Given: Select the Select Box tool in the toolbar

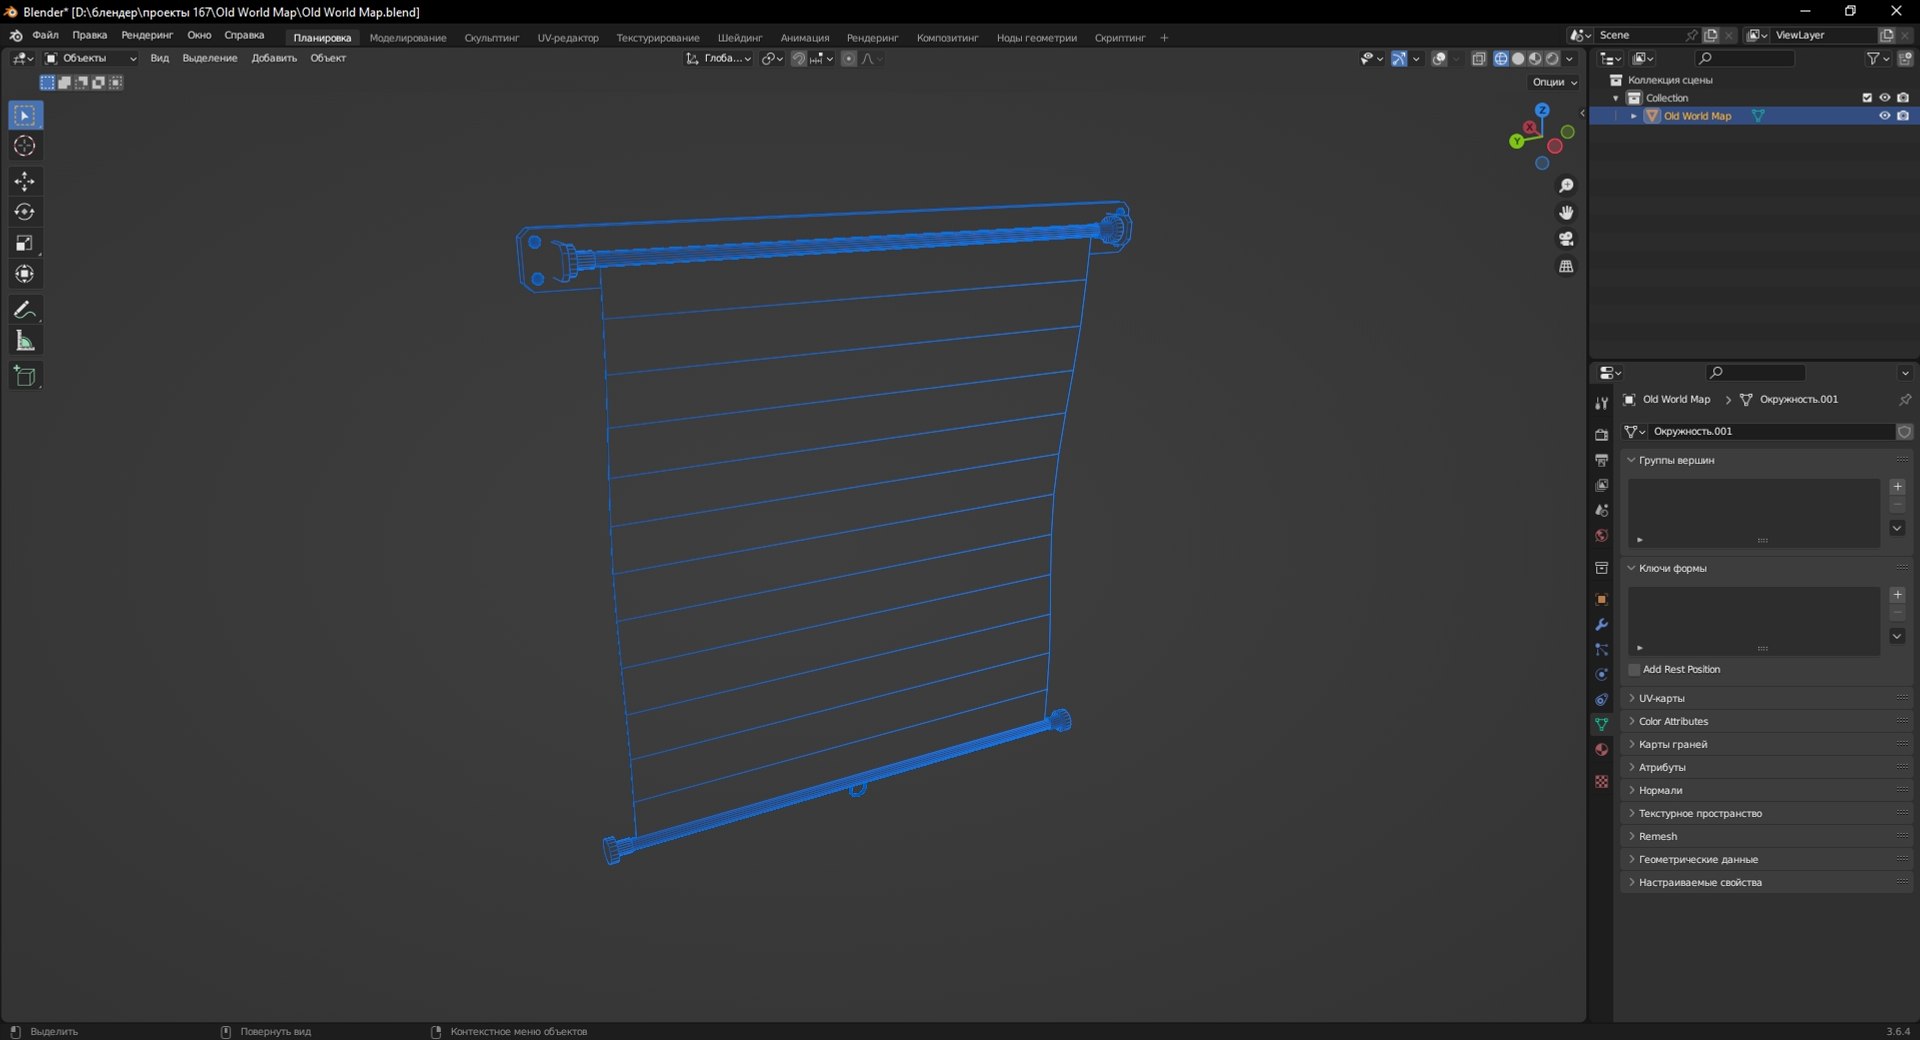Looking at the screenshot, I should click(x=25, y=116).
